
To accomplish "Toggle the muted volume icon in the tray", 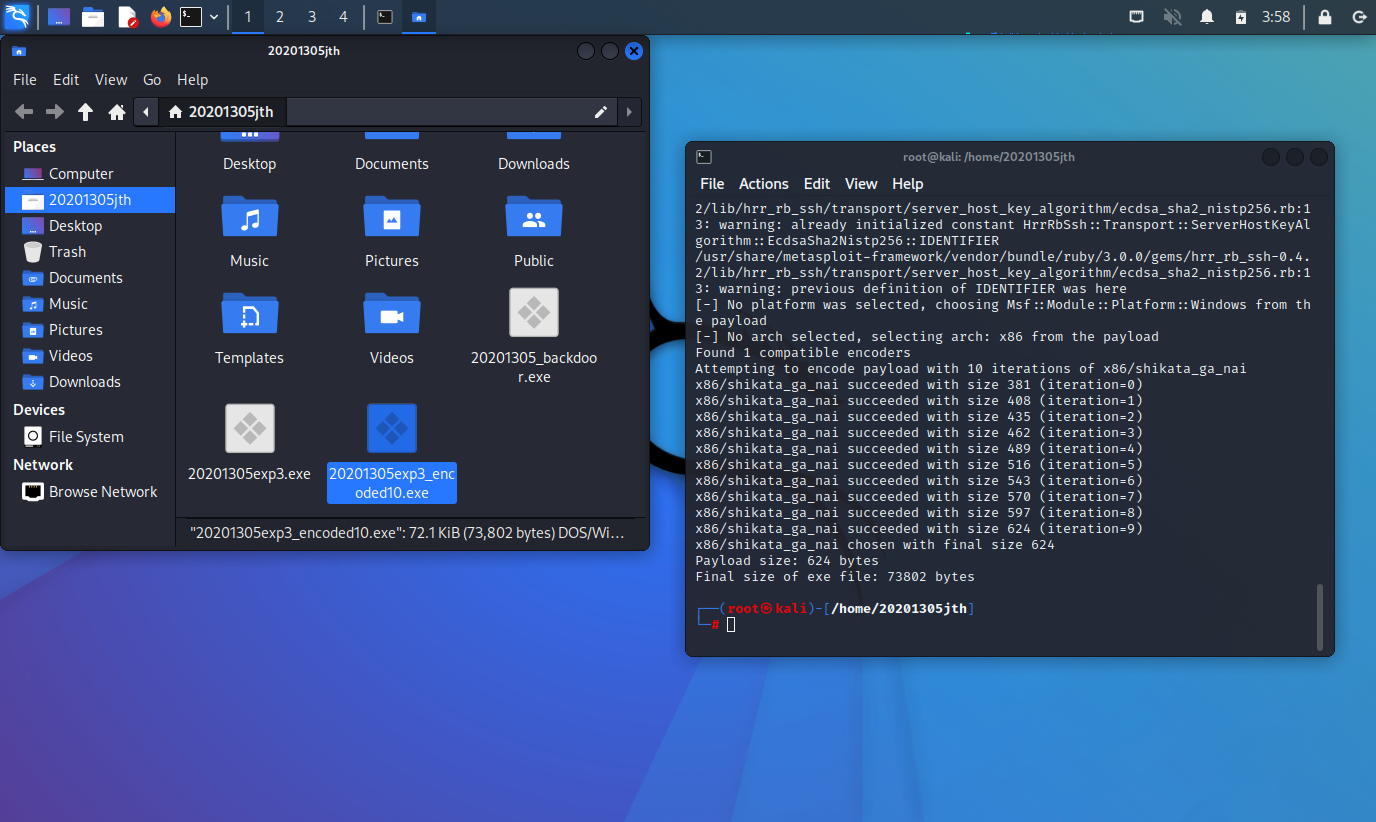I will click(1172, 17).
